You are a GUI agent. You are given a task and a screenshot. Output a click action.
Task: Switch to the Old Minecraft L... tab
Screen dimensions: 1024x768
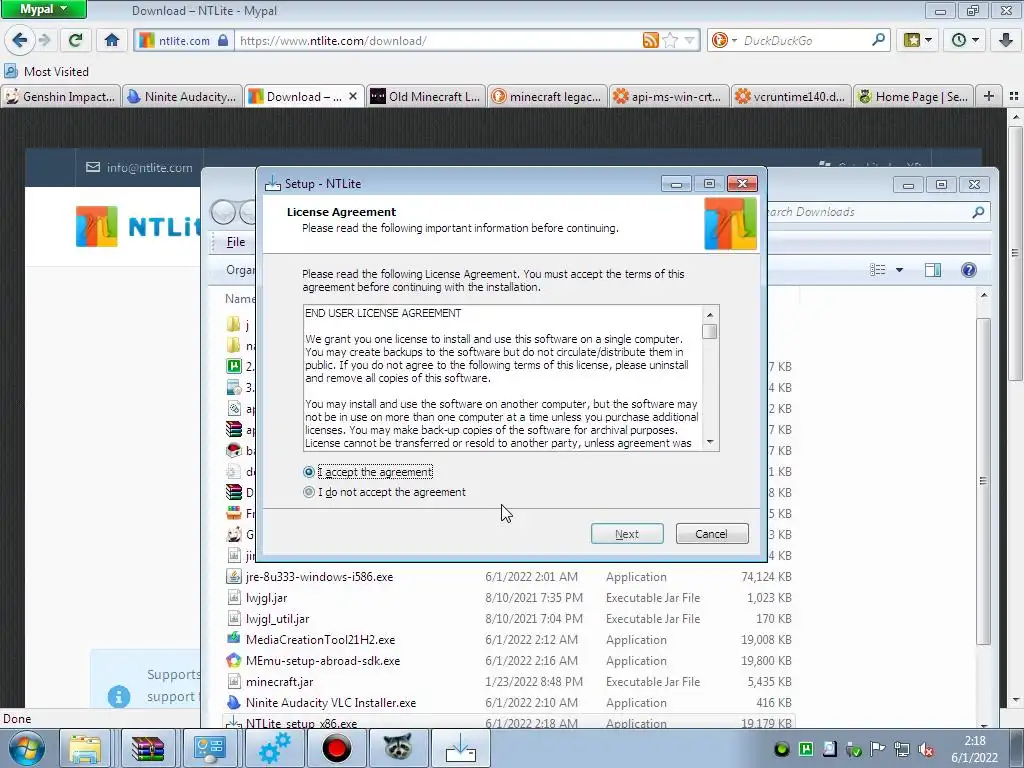(x=426, y=97)
